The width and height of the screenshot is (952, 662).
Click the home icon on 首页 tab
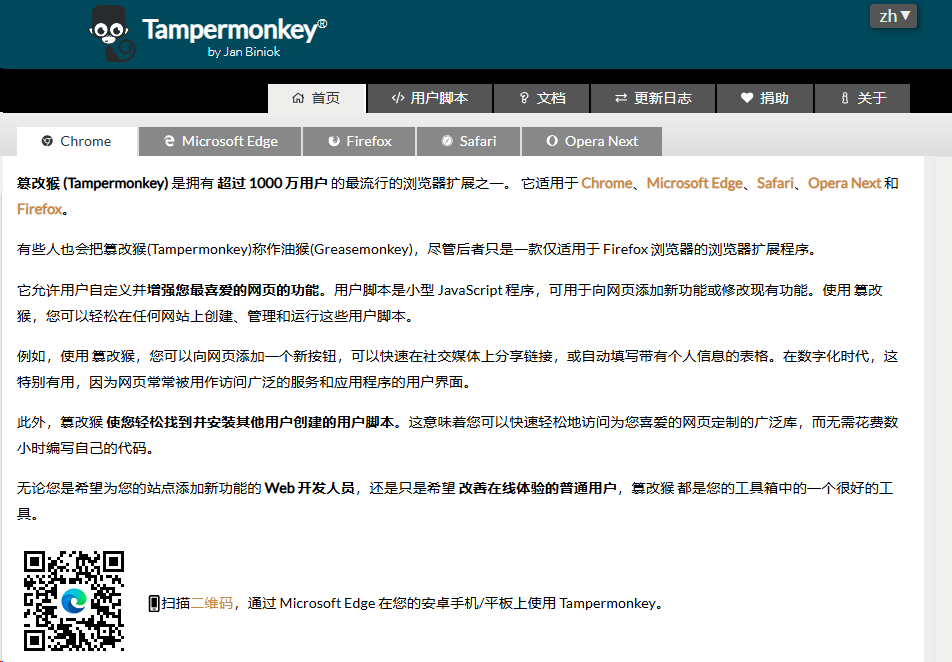pos(298,98)
